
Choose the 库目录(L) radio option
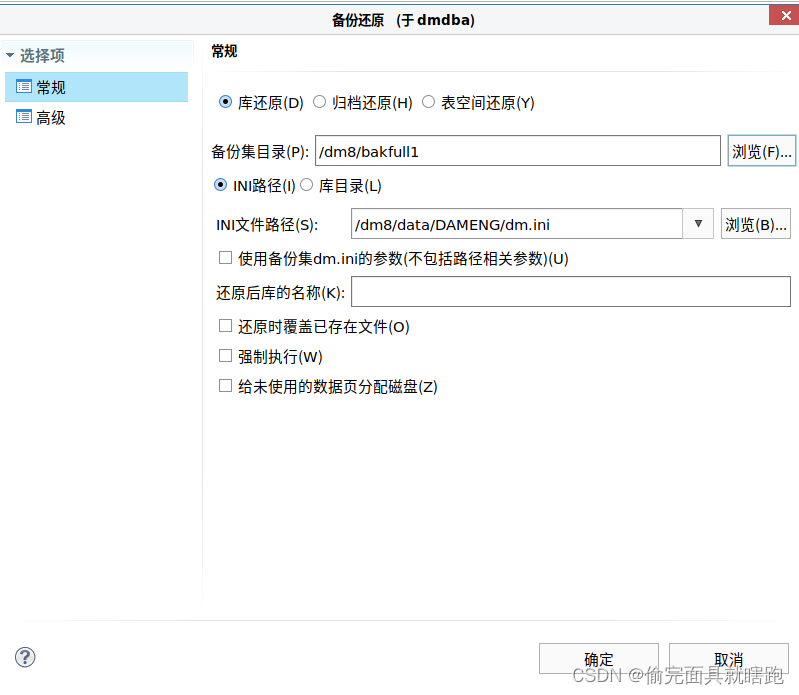(306, 185)
